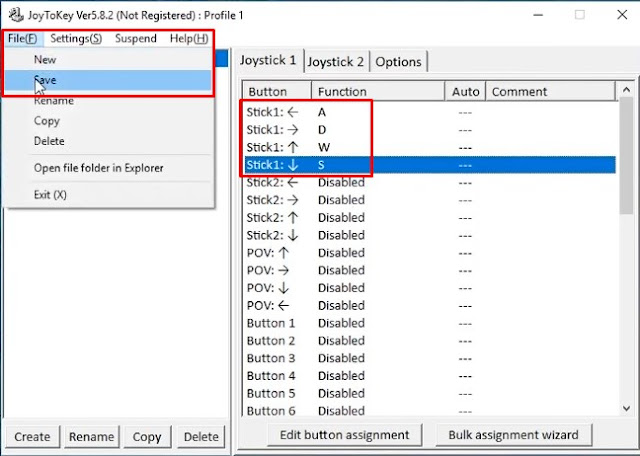Viewport: 640px width, 456px height.
Task: Select the POV up arrow row
Action: pos(430,253)
